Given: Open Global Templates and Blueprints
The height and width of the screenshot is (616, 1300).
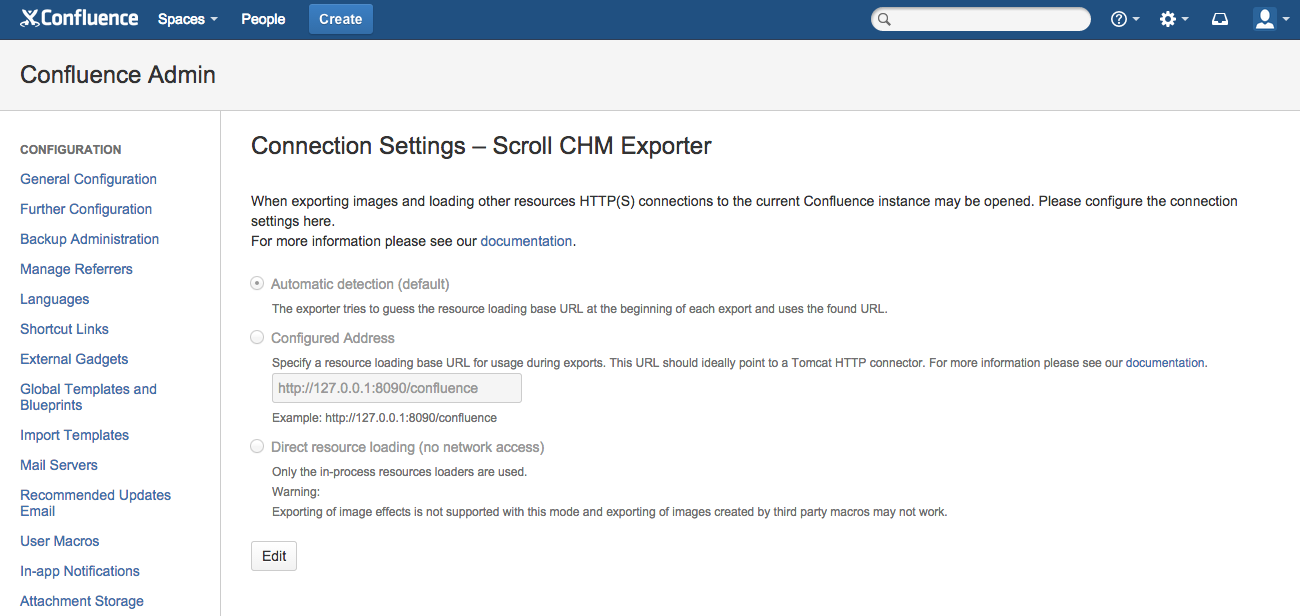Looking at the screenshot, I should click(x=88, y=397).
